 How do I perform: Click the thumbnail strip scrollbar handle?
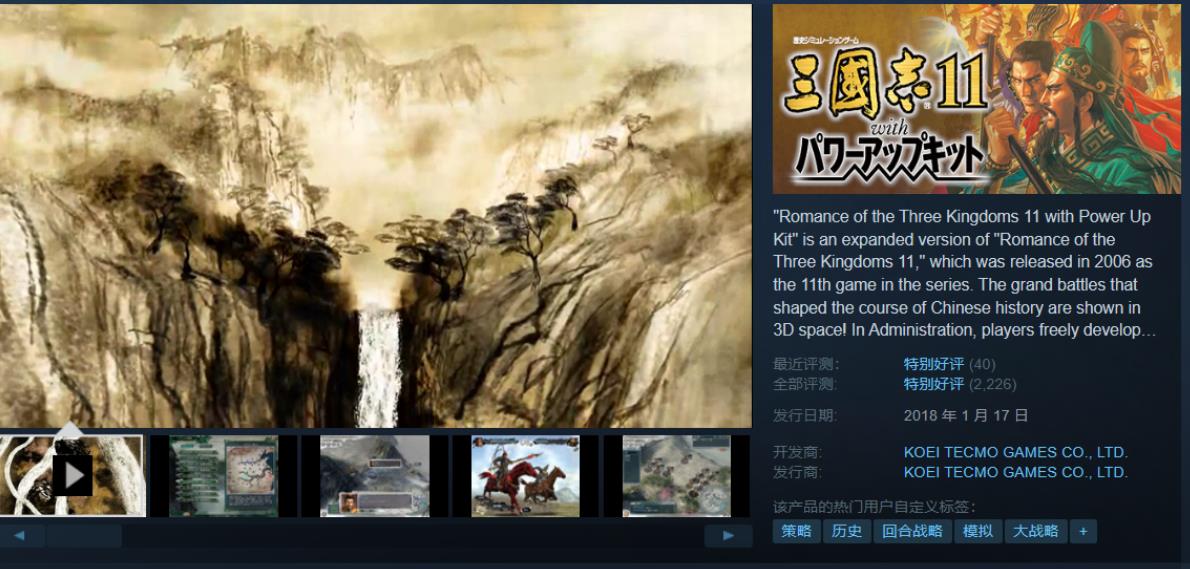point(83,536)
